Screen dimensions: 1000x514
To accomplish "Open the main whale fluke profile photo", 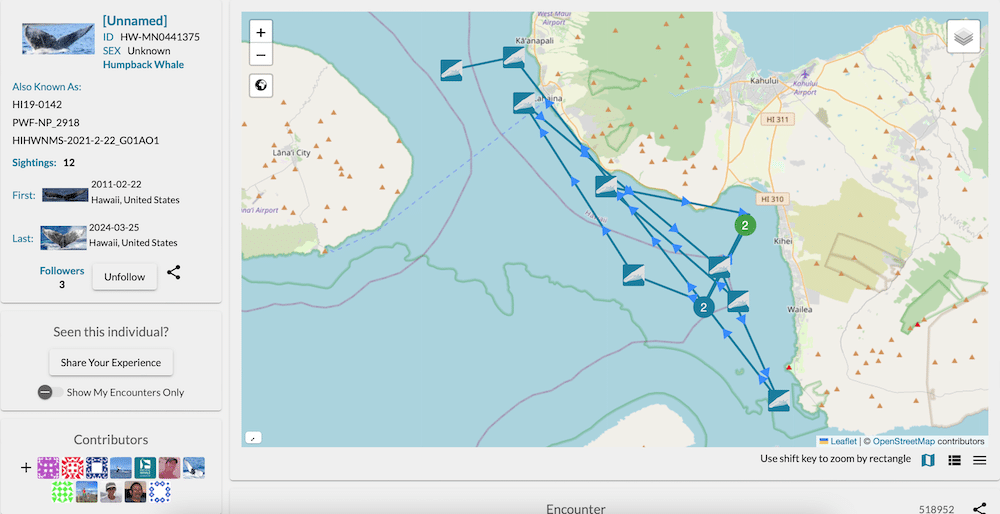I will tap(58, 38).
